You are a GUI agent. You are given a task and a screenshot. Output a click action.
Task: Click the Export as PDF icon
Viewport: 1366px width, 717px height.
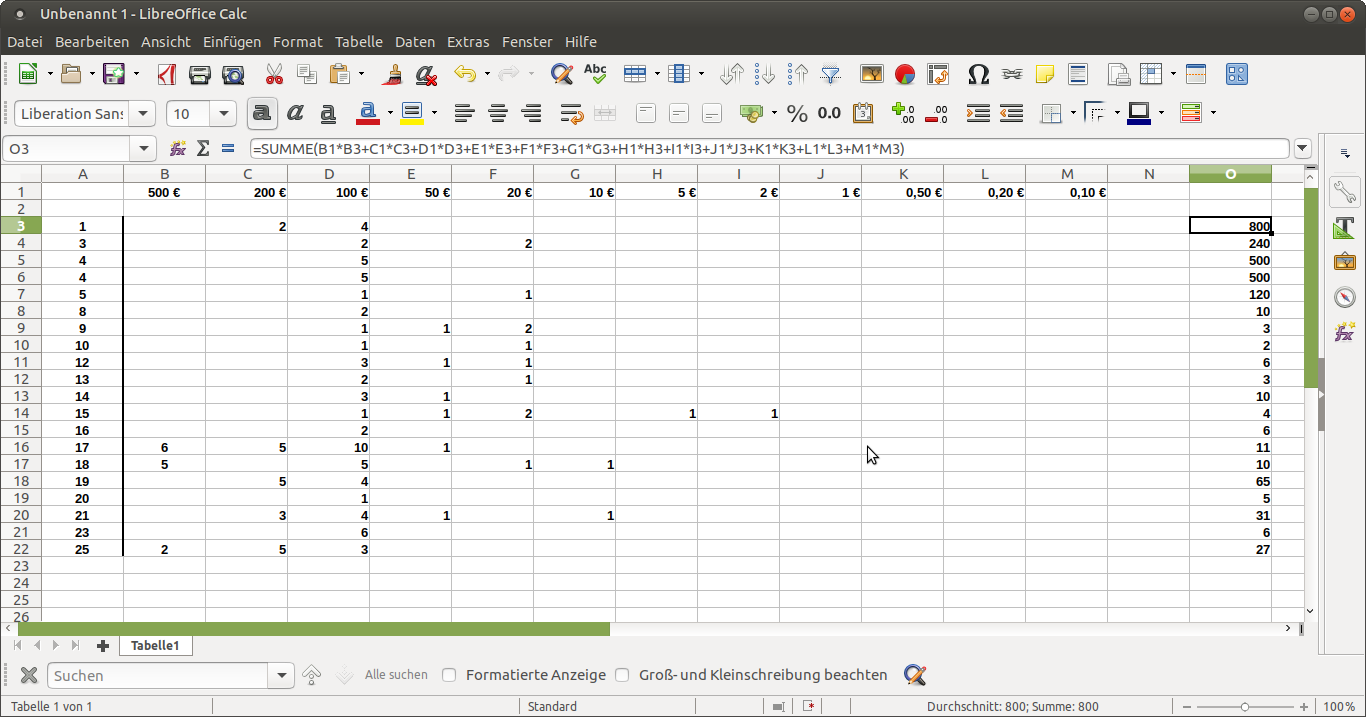[168, 74]
